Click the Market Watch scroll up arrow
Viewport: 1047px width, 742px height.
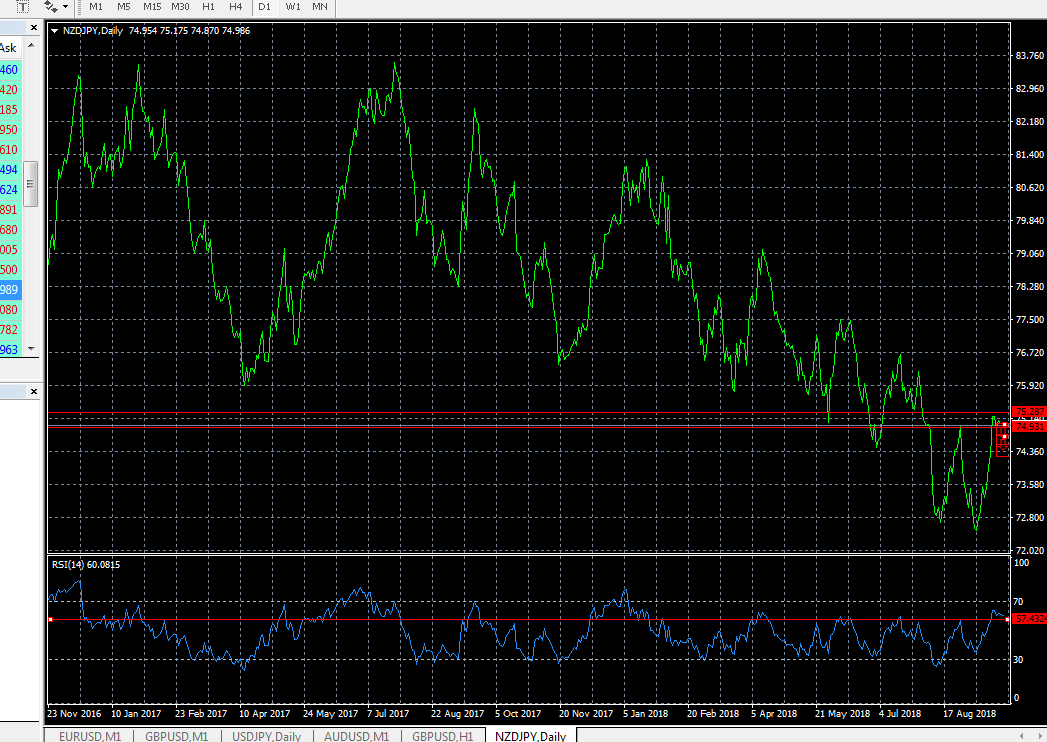(x=31, y=45)
